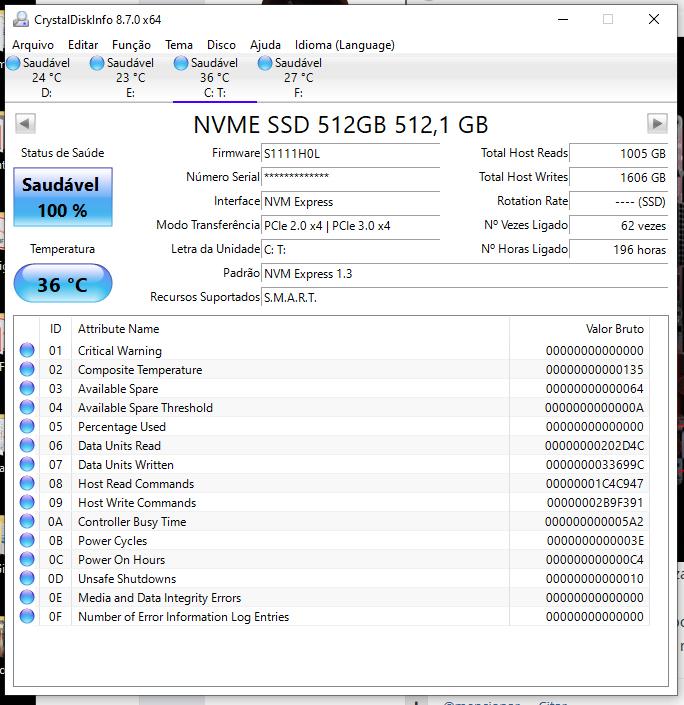The image size is (684, 705).
Task: Select raw value 00000001C4C947
Action: point(595,483)
